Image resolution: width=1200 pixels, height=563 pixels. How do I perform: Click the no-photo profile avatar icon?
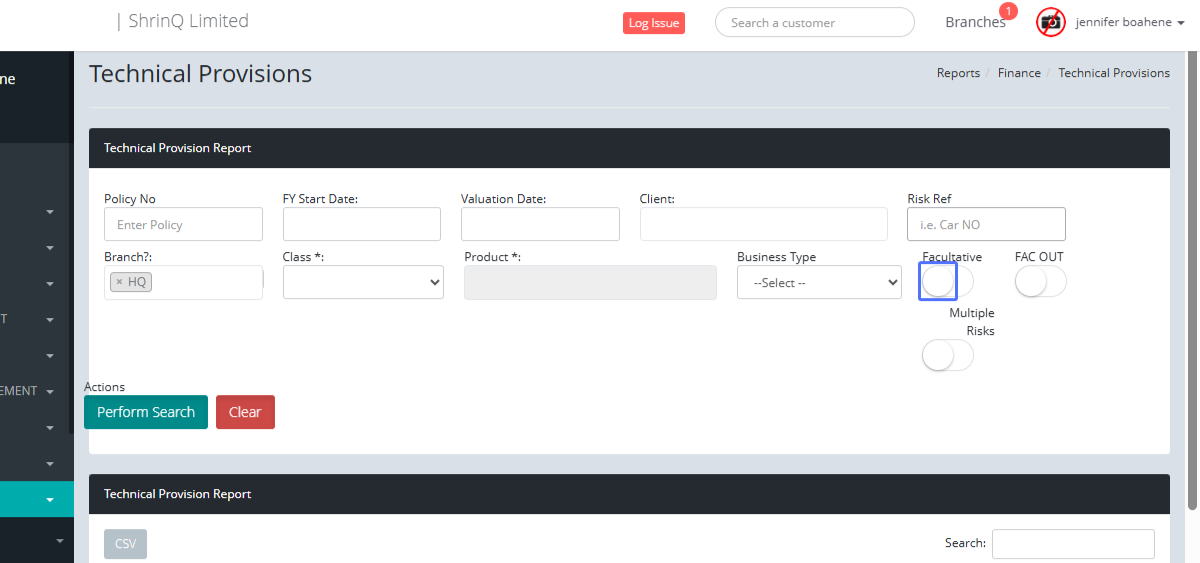[x=1051, y=22]
